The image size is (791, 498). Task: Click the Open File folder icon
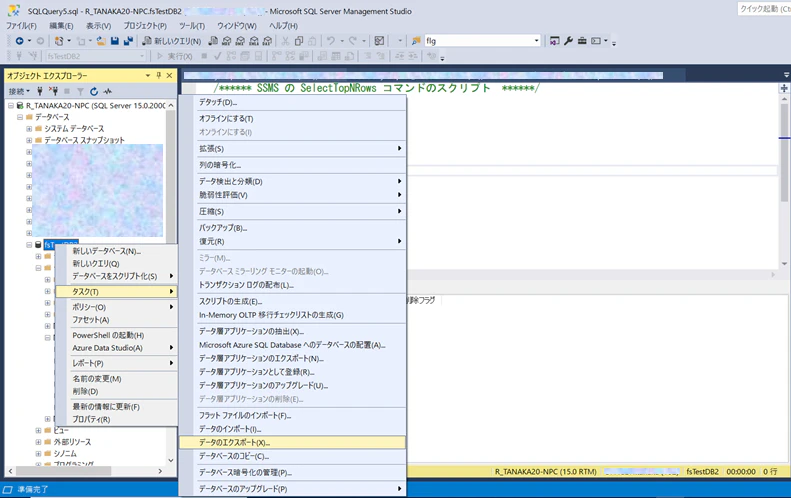(101, 41)
